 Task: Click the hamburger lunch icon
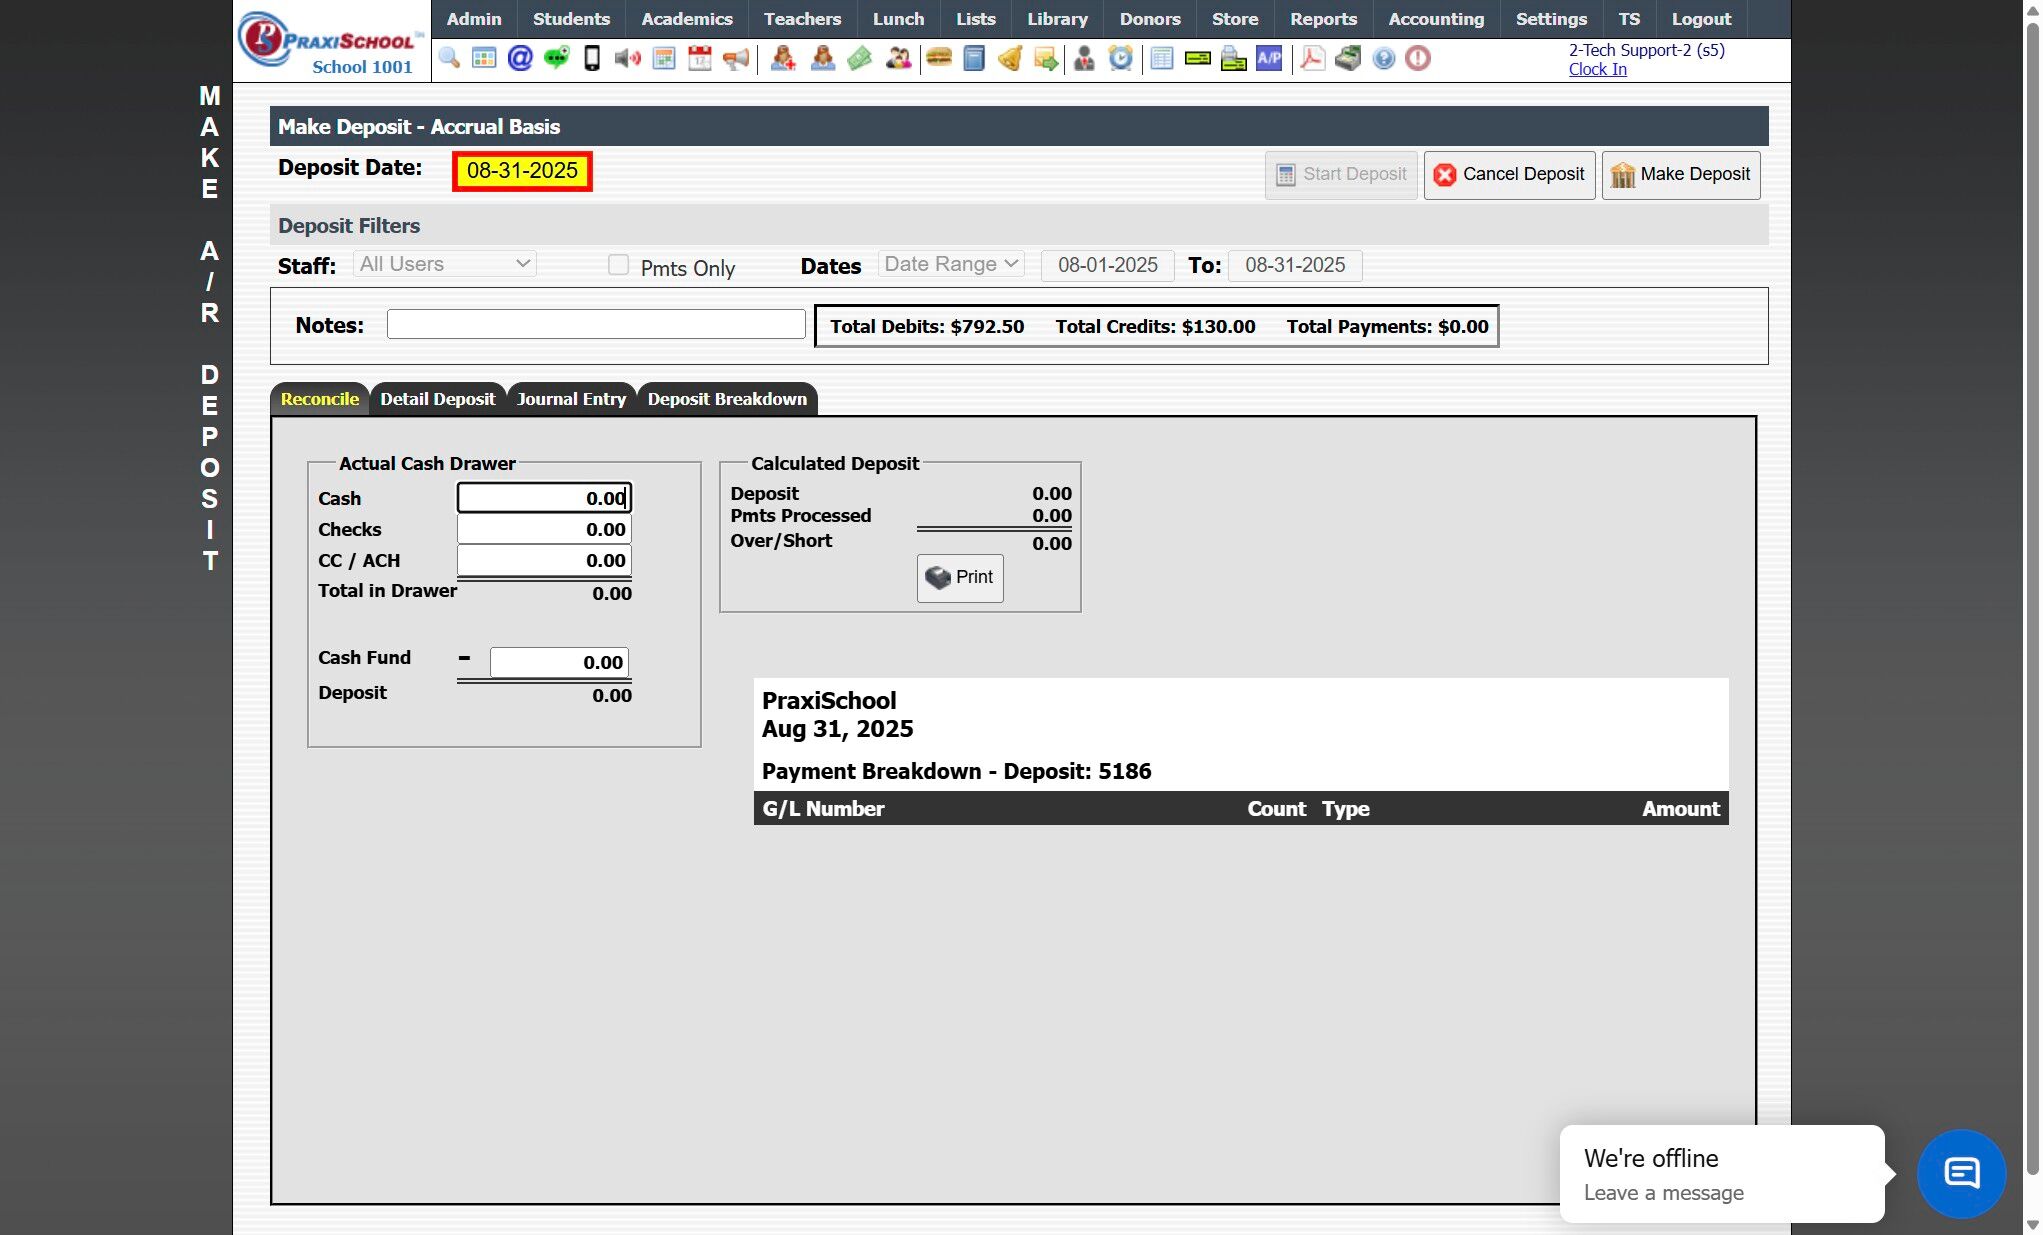pos(938,58)
